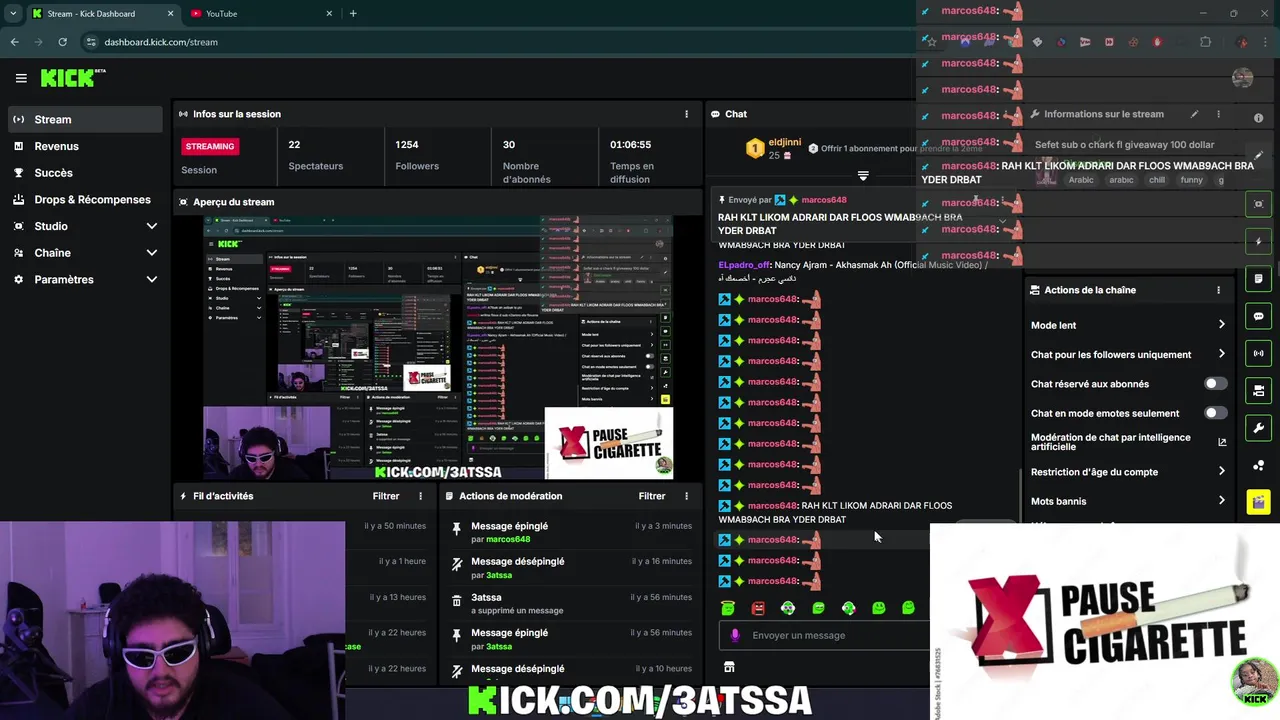The height and width of the screenshot is (720, 1280).
Task: Click the info circle icon in right toolbar
Action: click(x=1258, y=117)
